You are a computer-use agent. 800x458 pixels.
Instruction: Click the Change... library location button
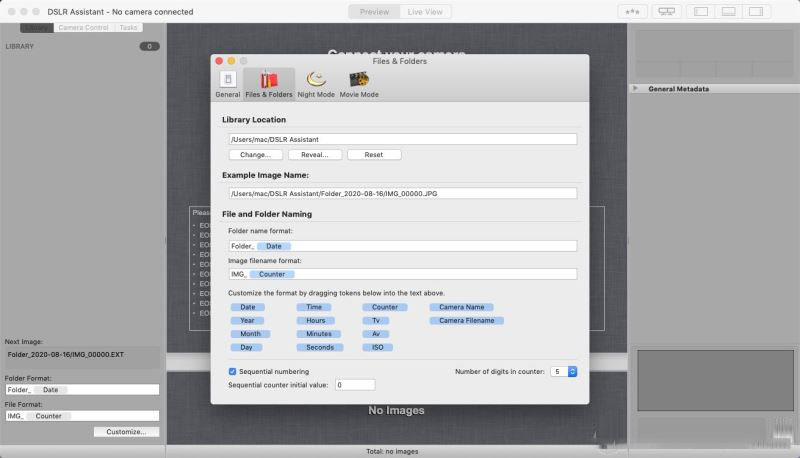click(255, 155)
